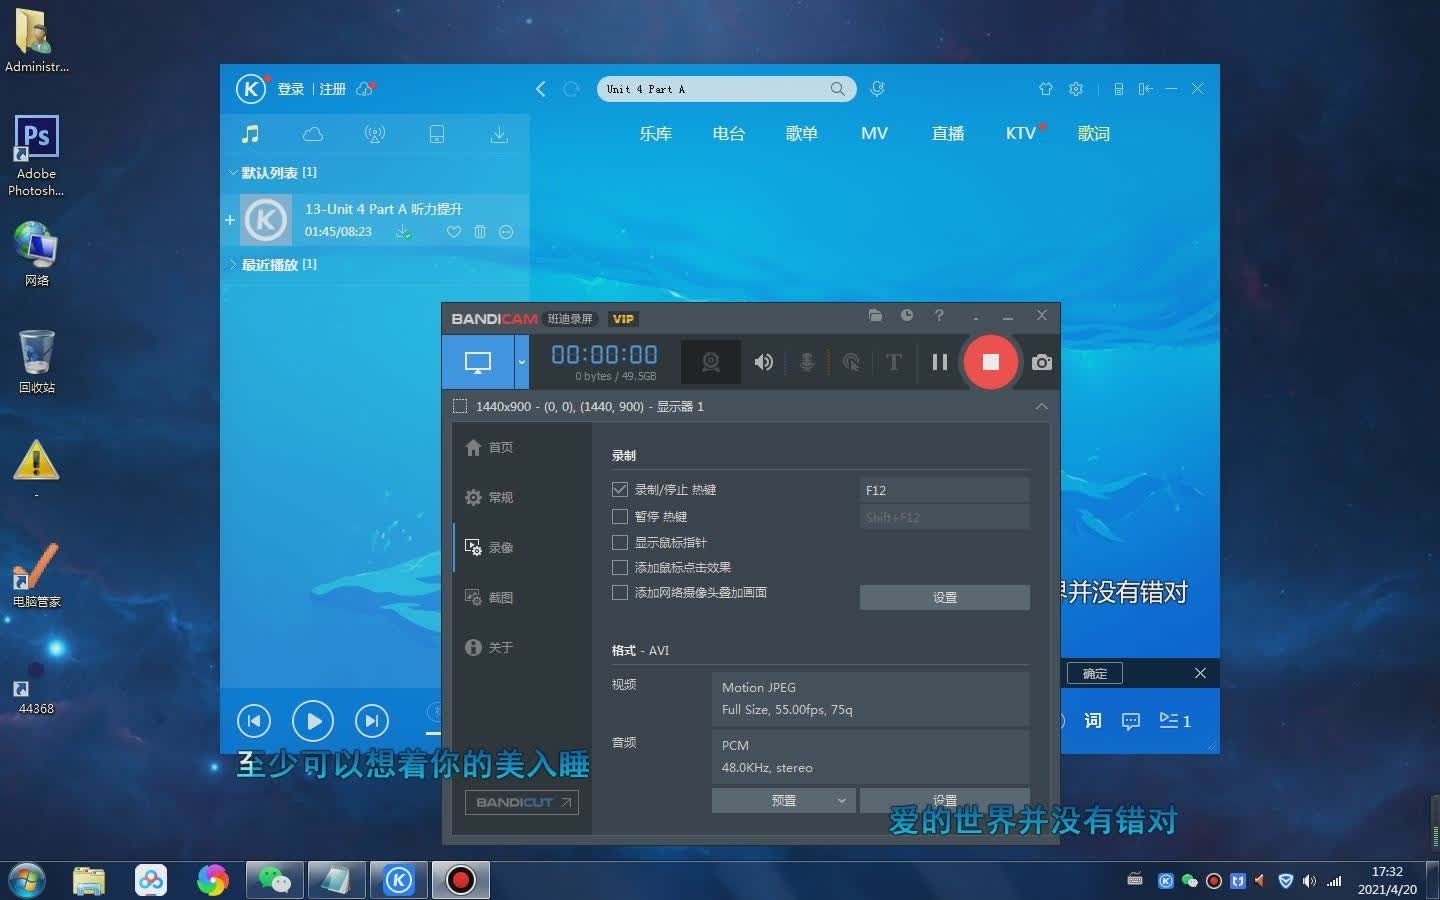The image size is (1440, 900).
Task: Click the listen-to-identify music icon
Action: [877, 89]
